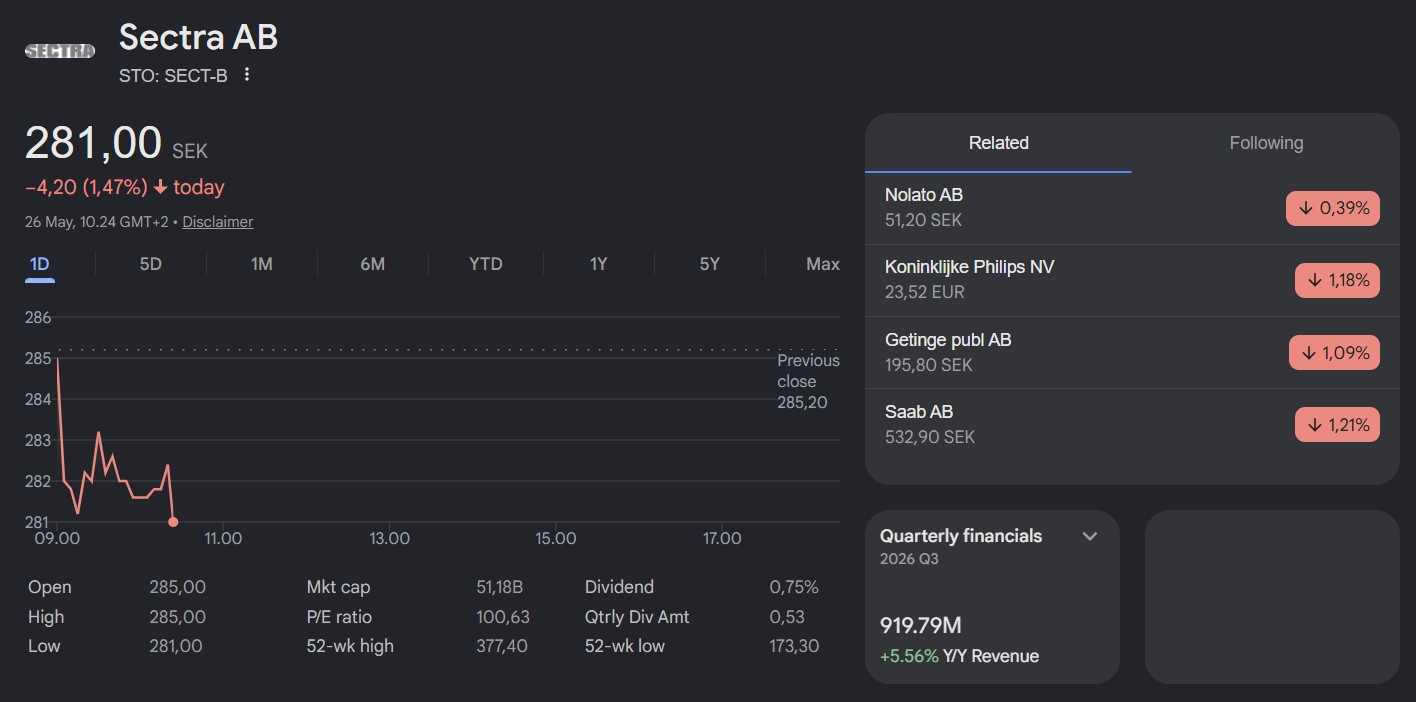The width and height of the screenshot is (1416, 702).
Task: Click the Saab price 532,90 SEK
Action: coord(930,437)
